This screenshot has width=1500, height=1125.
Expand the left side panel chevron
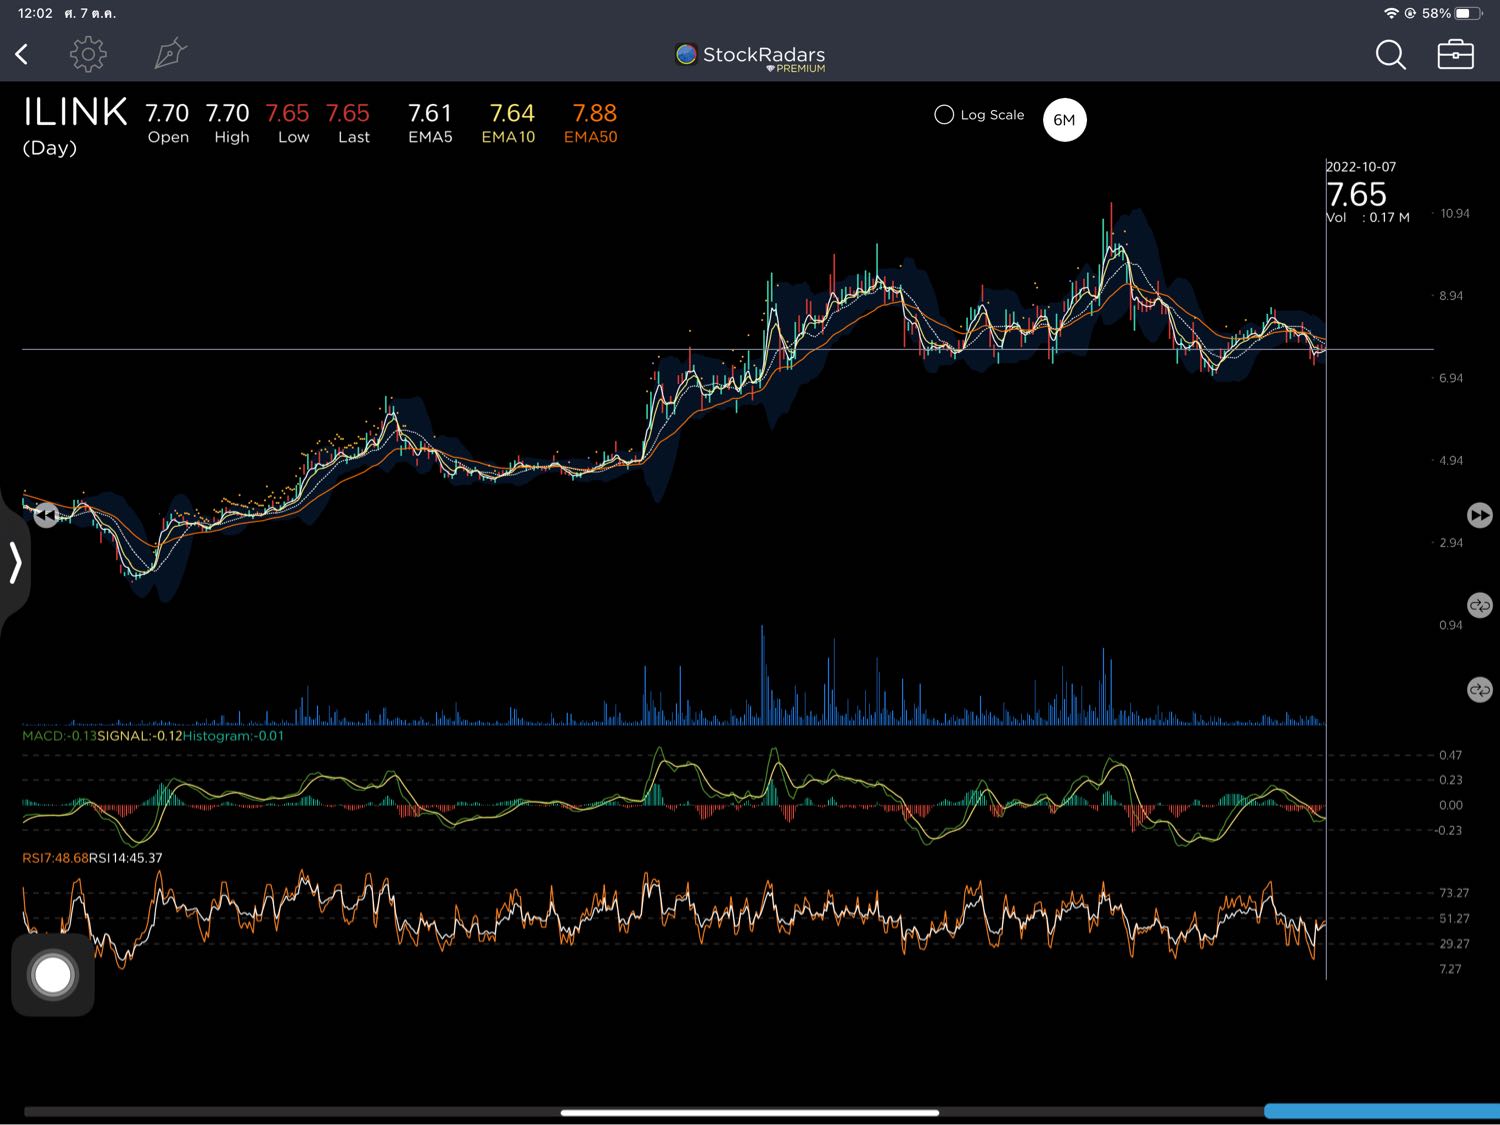tap(15, 562)
